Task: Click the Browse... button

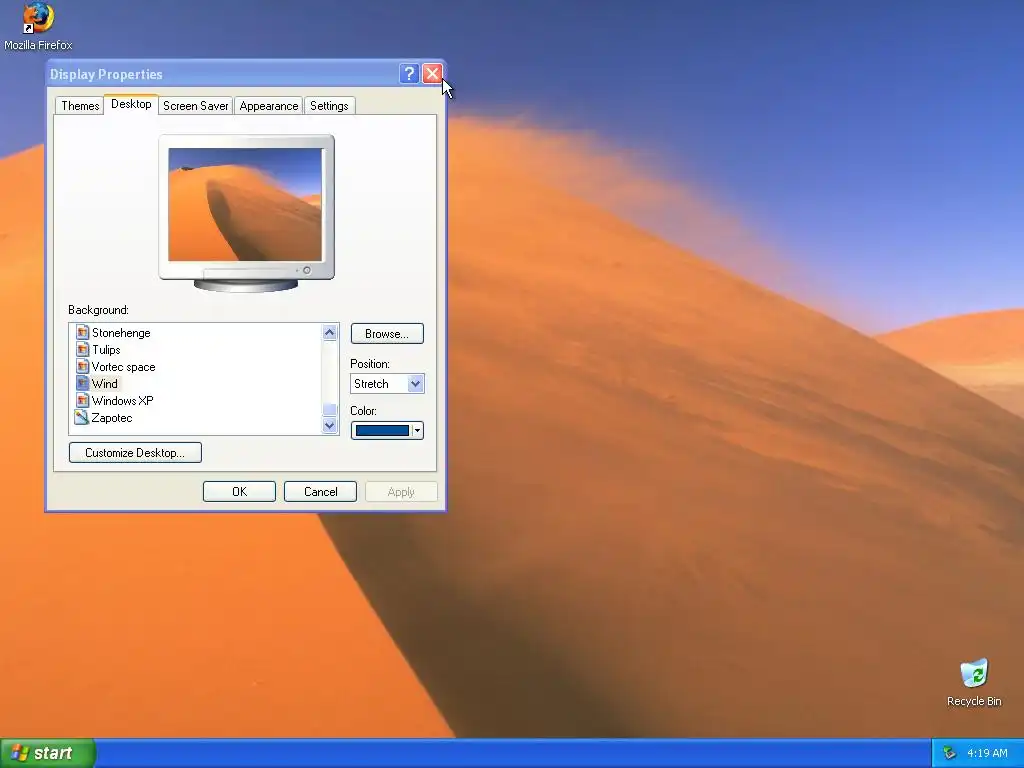Action: (387, 334)
